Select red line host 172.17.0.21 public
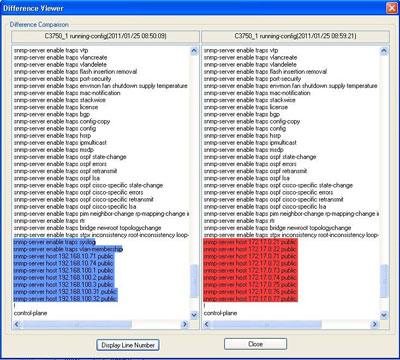 coord(250,242)
